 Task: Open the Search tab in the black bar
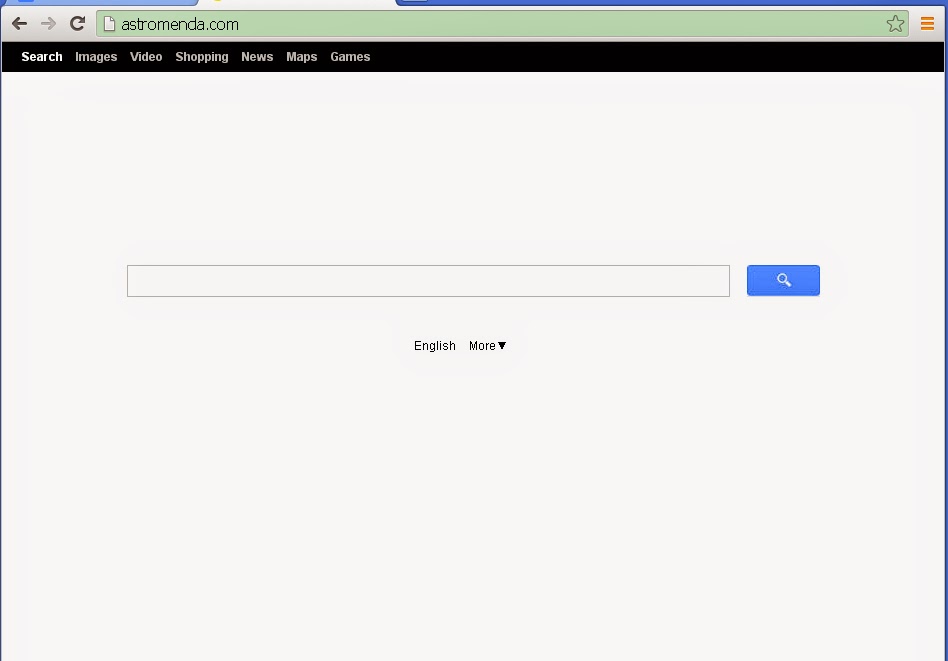click(42, 57)
